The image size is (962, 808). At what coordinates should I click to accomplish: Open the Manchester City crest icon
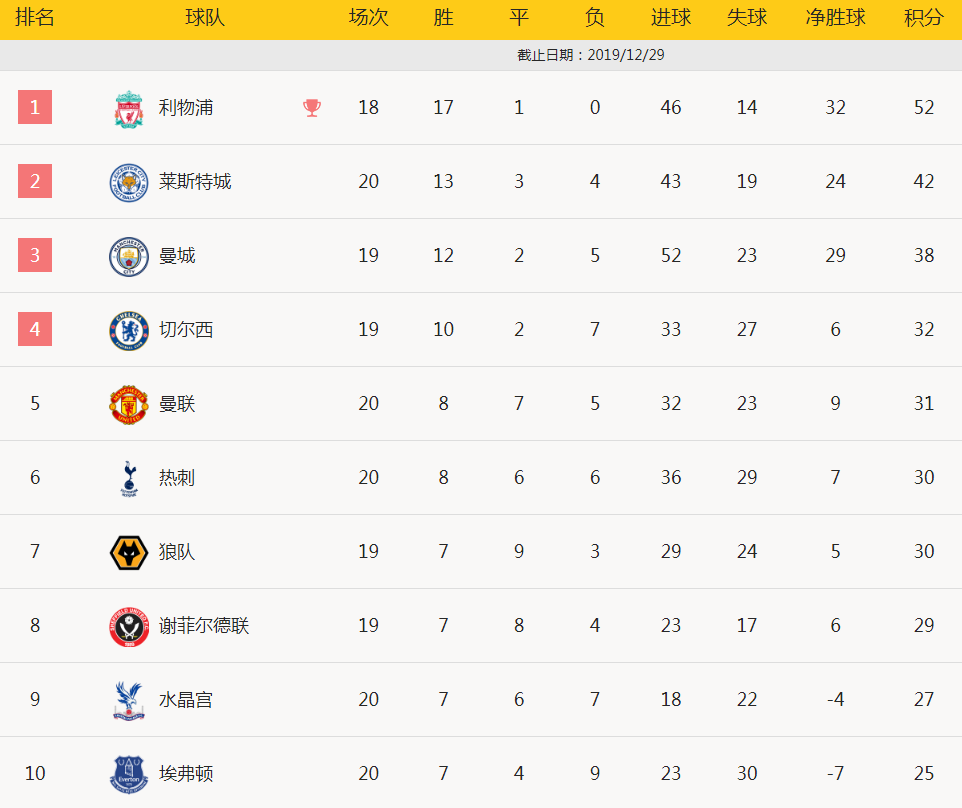pyautogui.click(x=129, y=256)
